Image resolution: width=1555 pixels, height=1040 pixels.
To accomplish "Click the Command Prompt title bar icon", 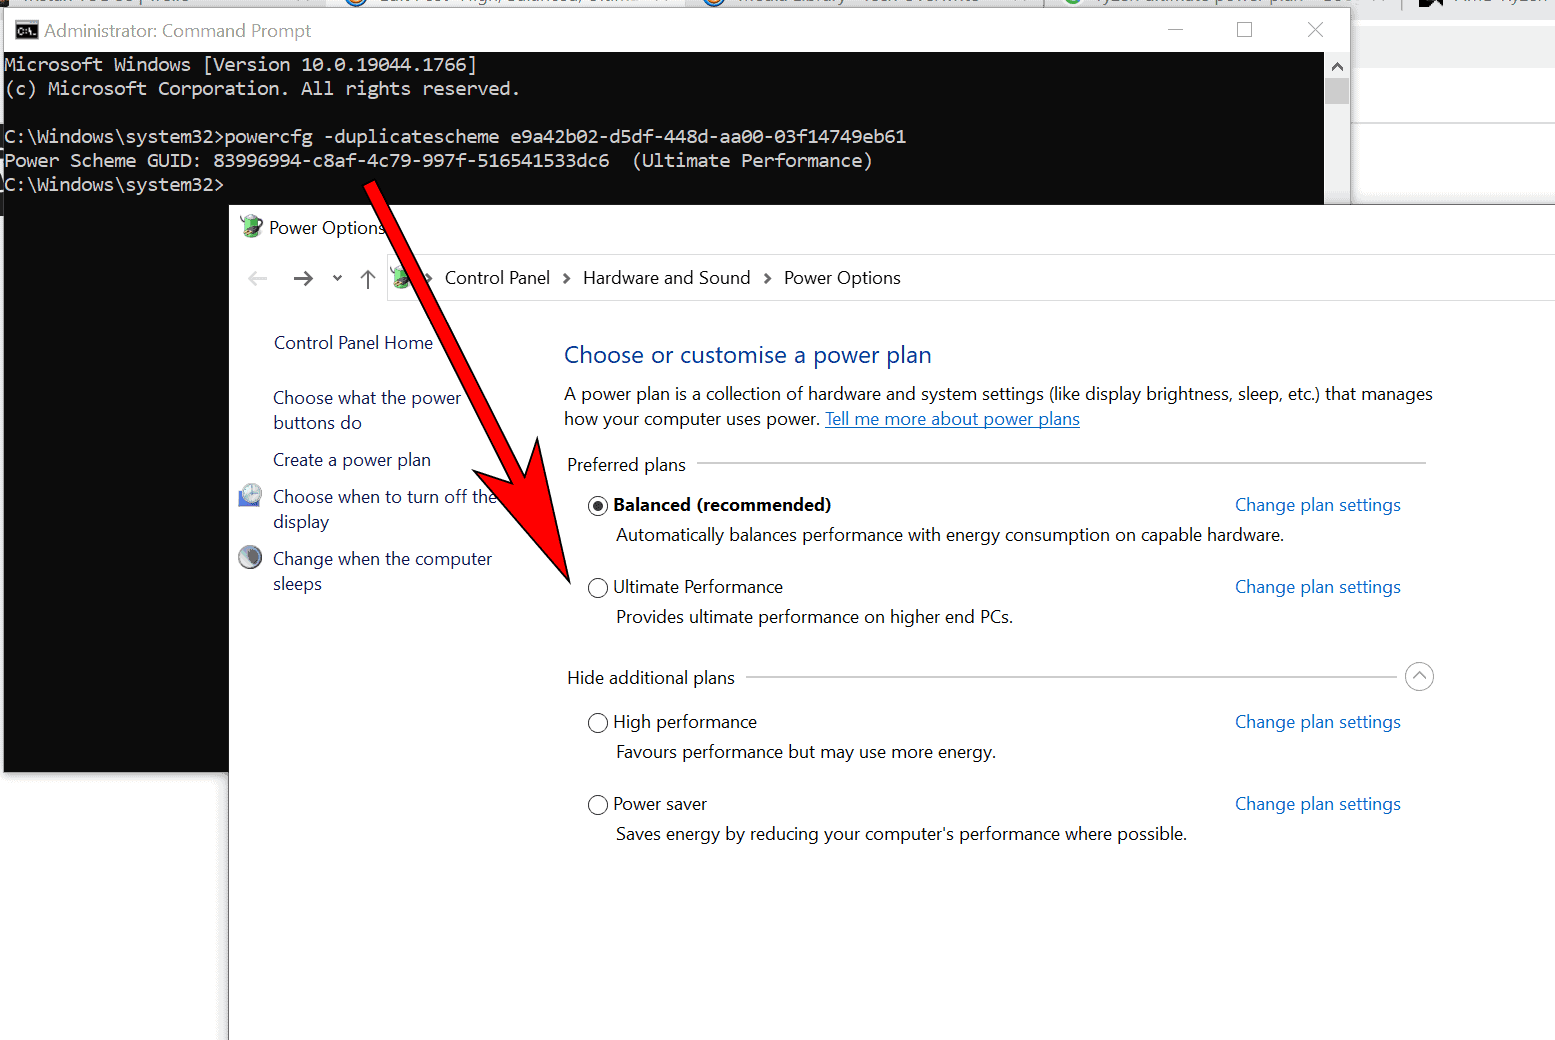I will (26, 30).
